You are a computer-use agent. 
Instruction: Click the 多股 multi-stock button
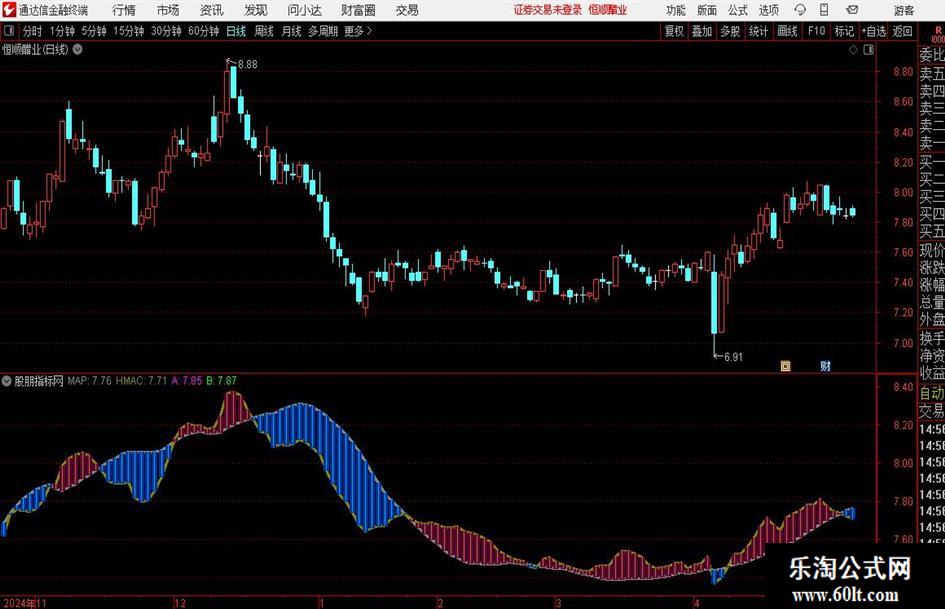coord(730,31)
